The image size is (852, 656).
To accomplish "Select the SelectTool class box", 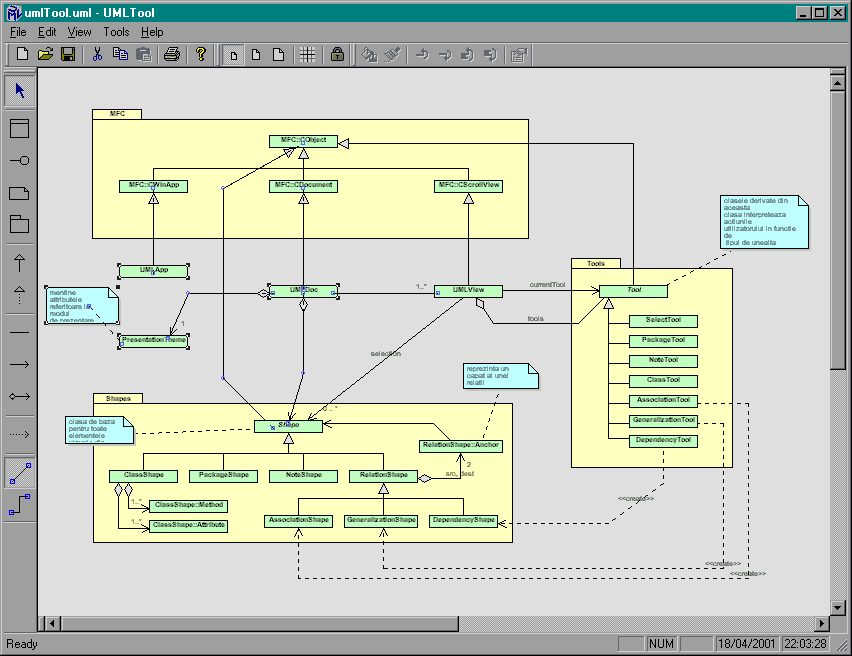I will pos(663,321).
